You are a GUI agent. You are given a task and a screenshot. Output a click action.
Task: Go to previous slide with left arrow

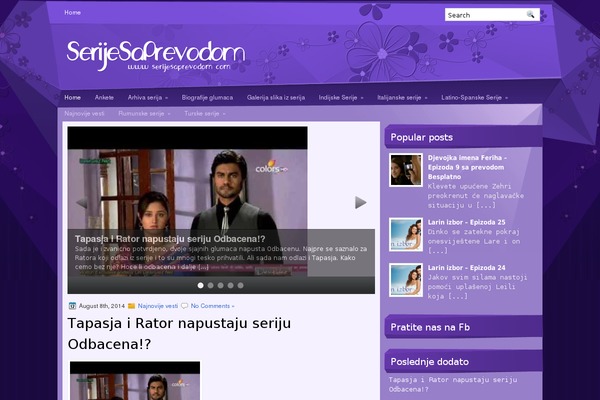82,203
